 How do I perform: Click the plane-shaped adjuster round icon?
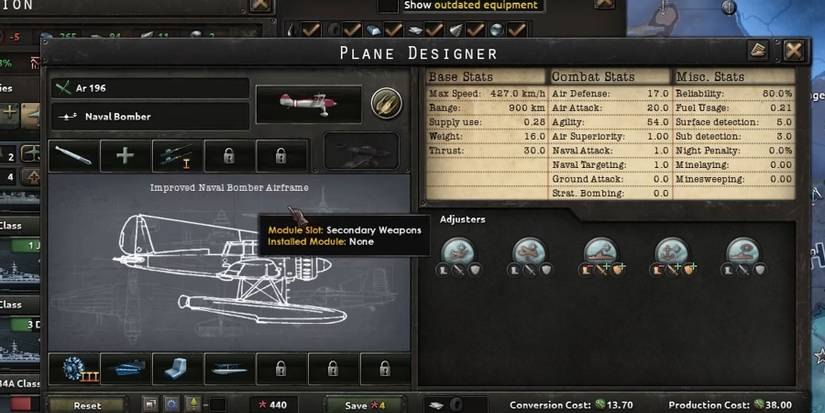tap(529, 250)
